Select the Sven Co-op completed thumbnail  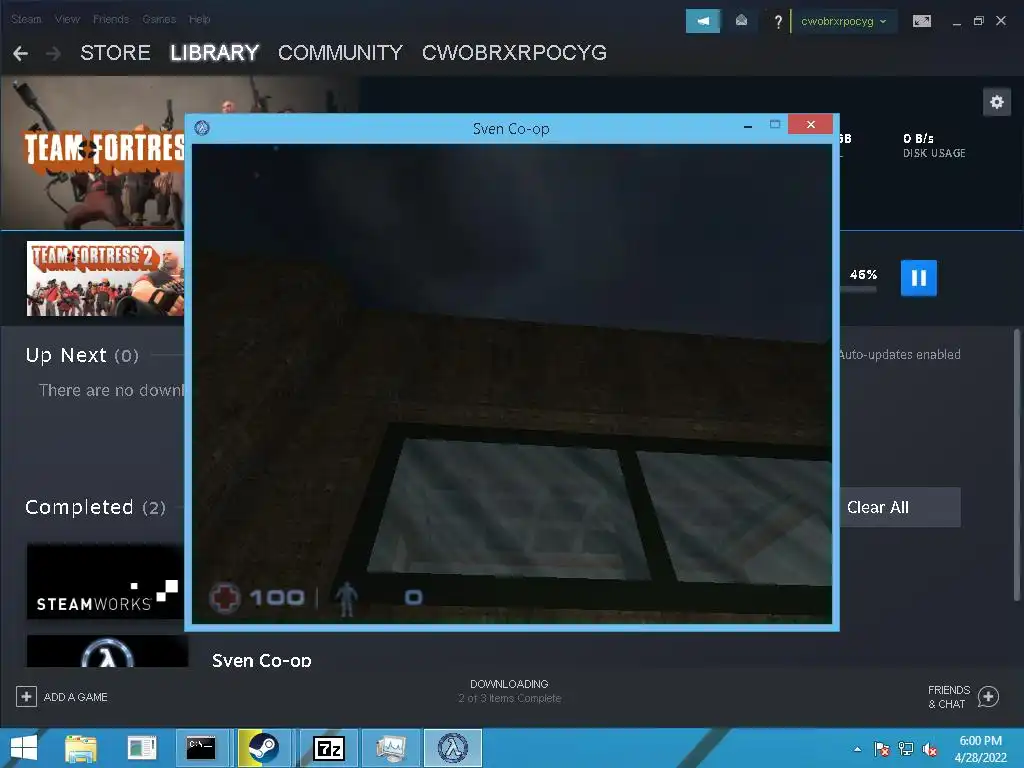click(x=107, y=650)
